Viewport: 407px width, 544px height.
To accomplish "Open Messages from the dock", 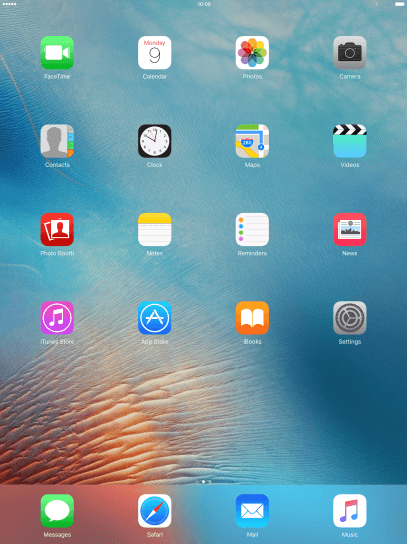I will [x=57, y=511].
